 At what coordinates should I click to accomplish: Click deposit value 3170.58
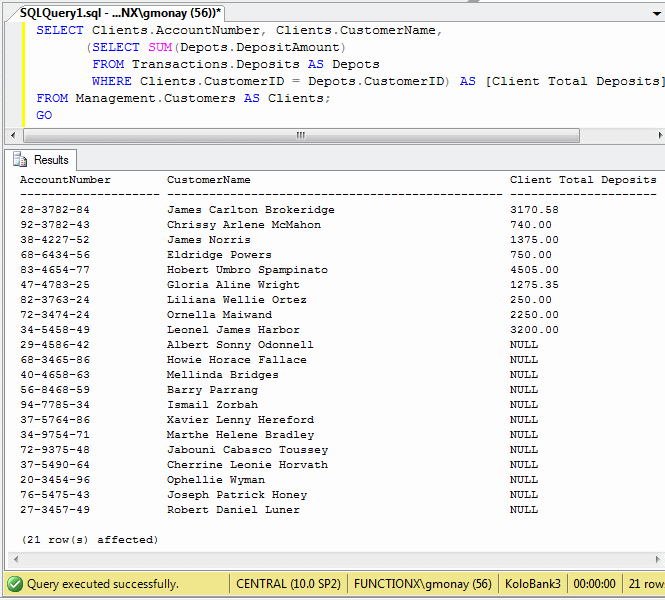[x=534, y=210]
